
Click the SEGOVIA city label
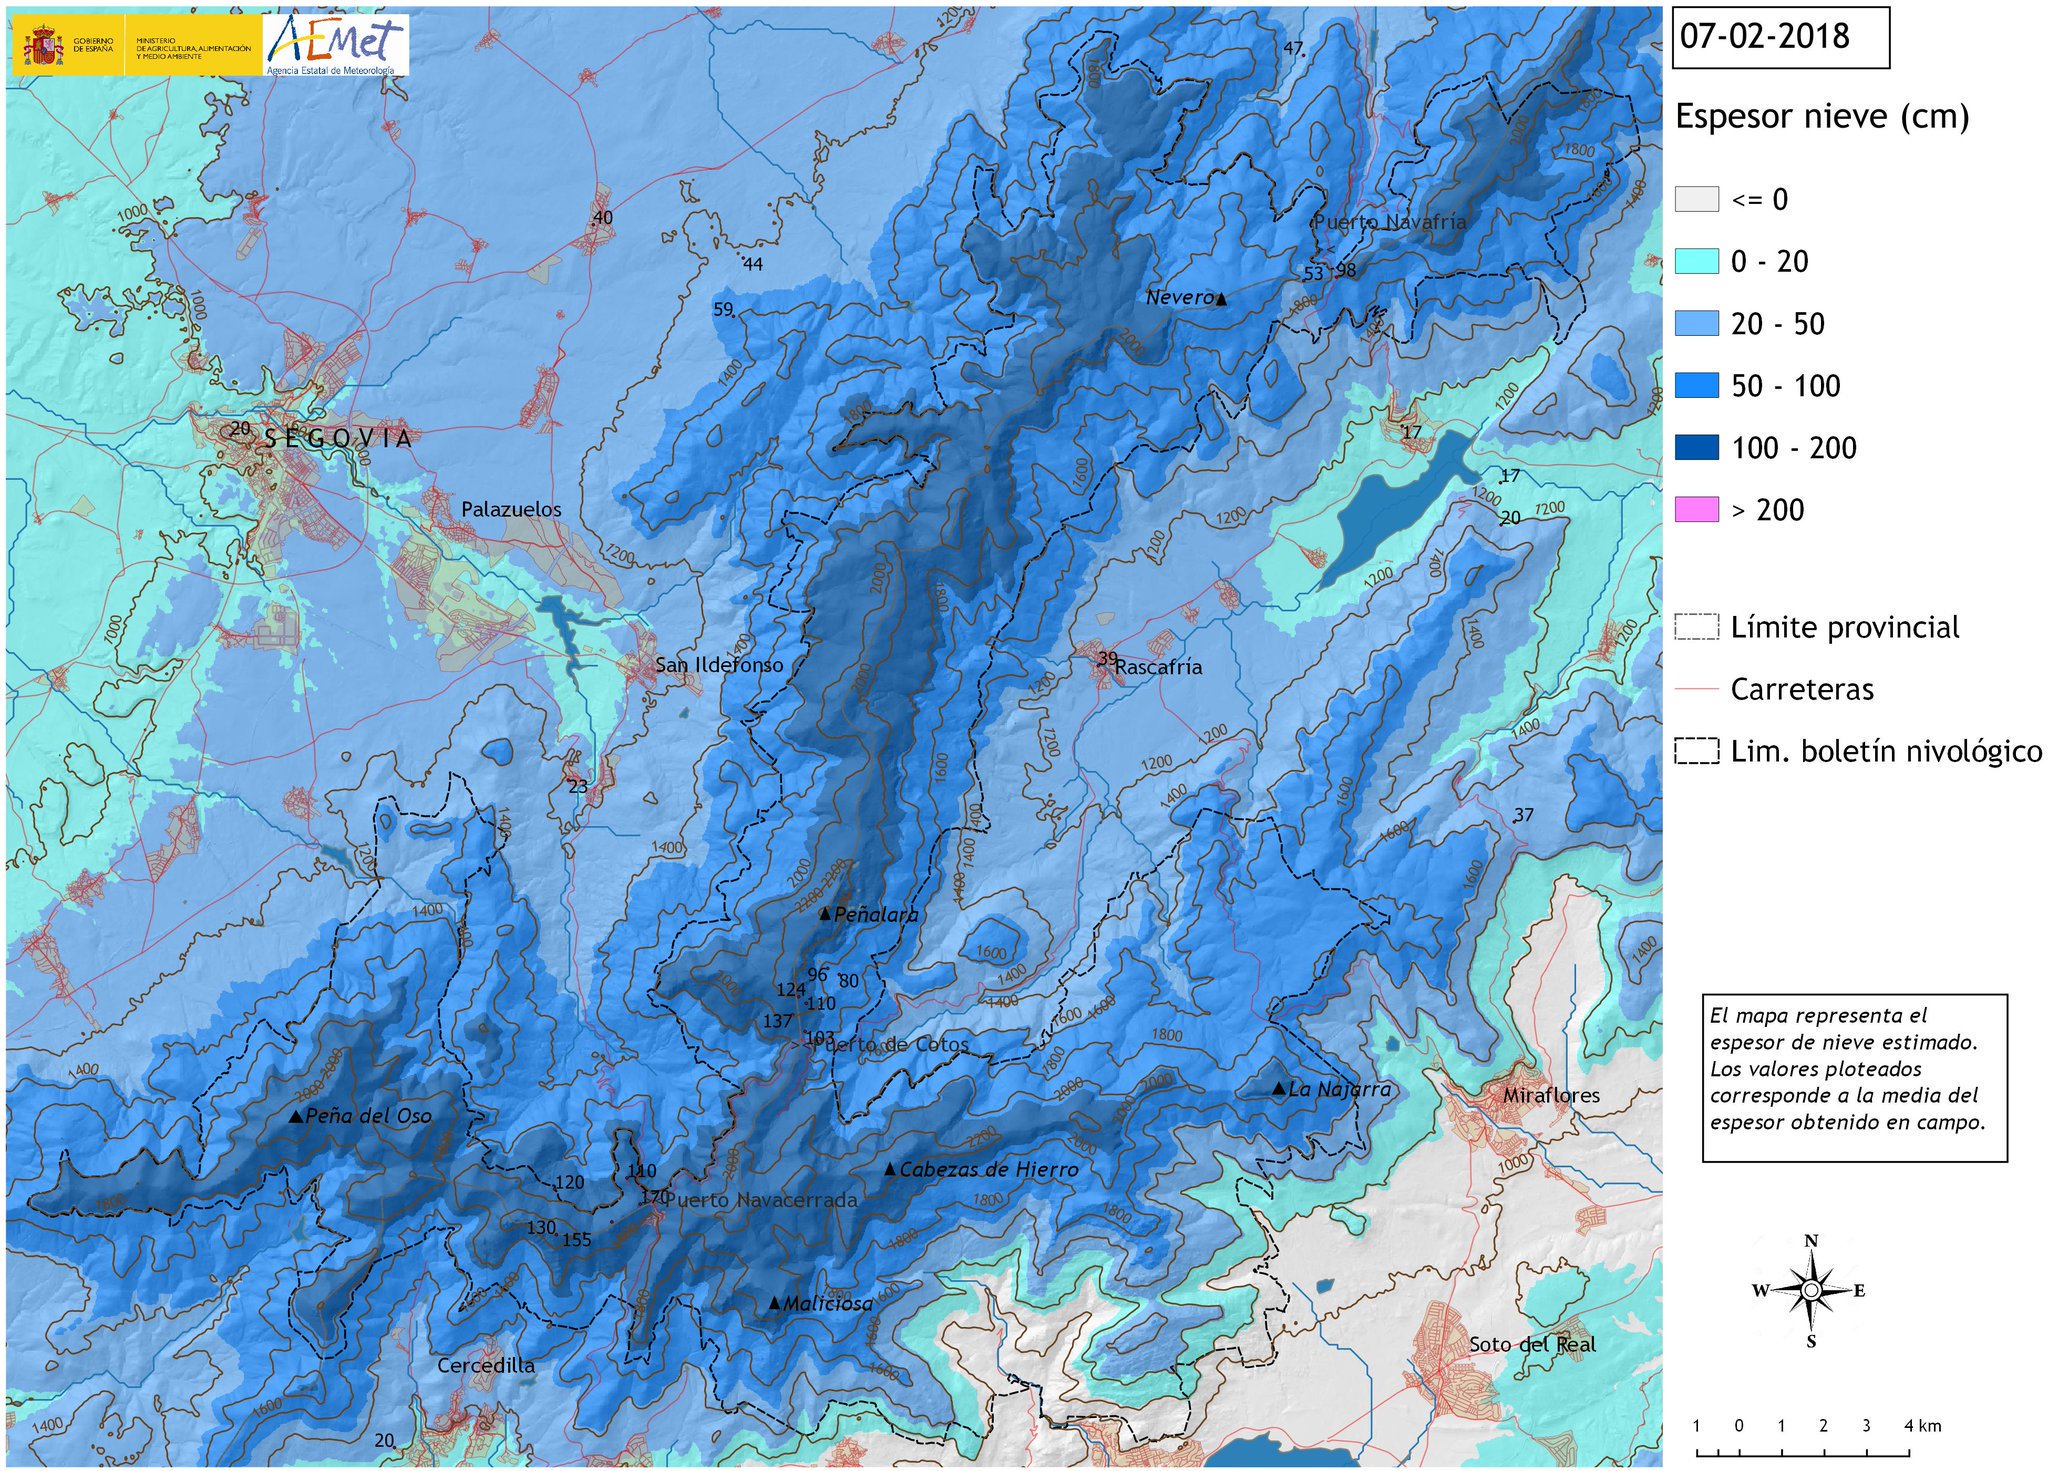point(338,438)
